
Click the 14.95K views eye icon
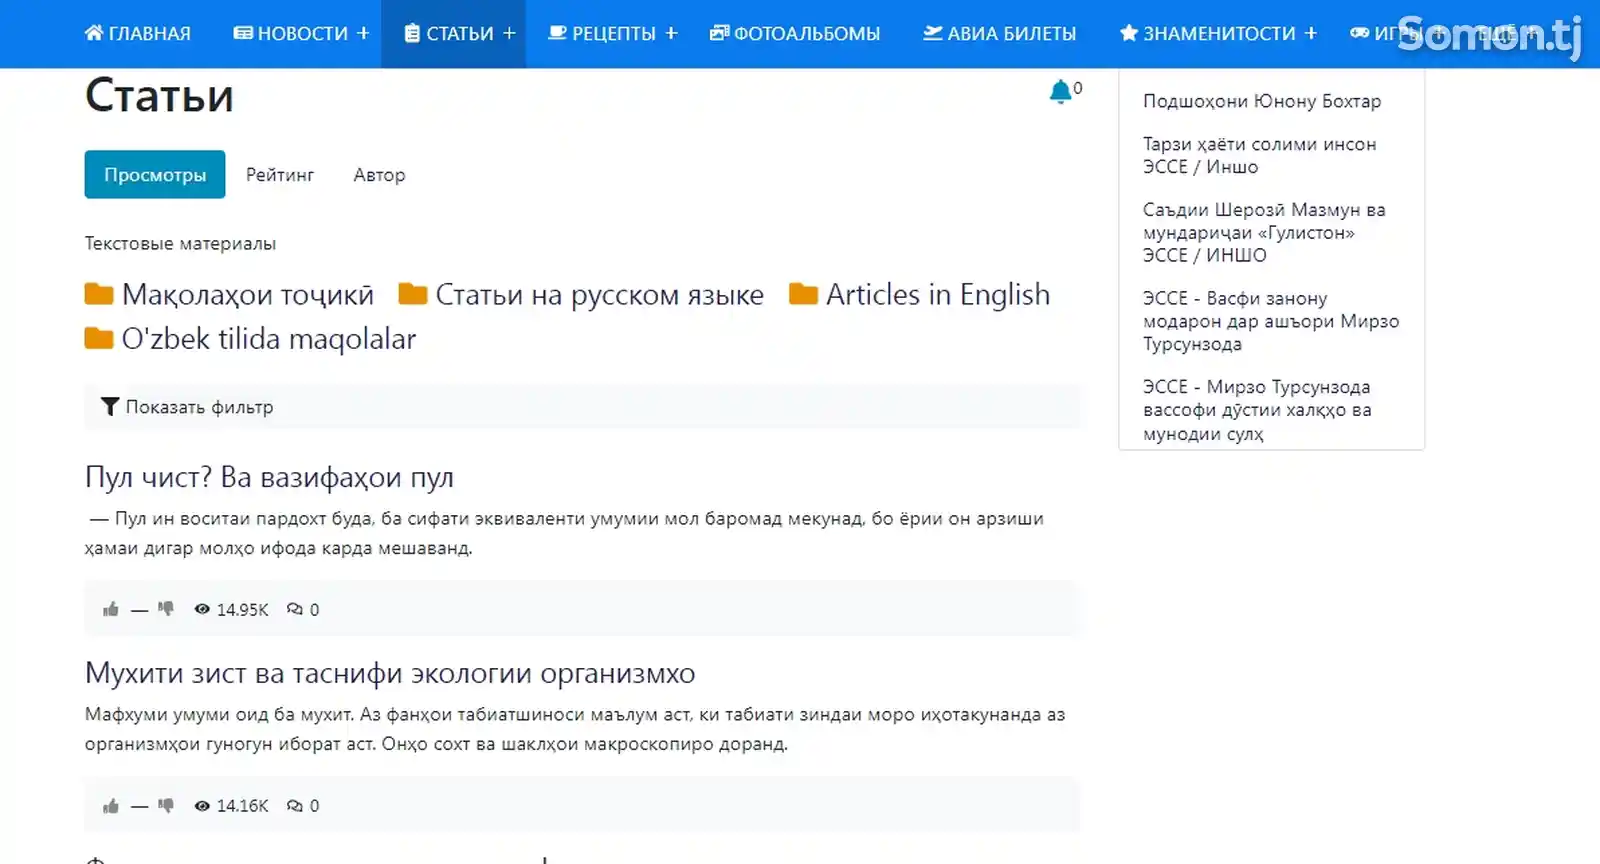tap(202, 609)
